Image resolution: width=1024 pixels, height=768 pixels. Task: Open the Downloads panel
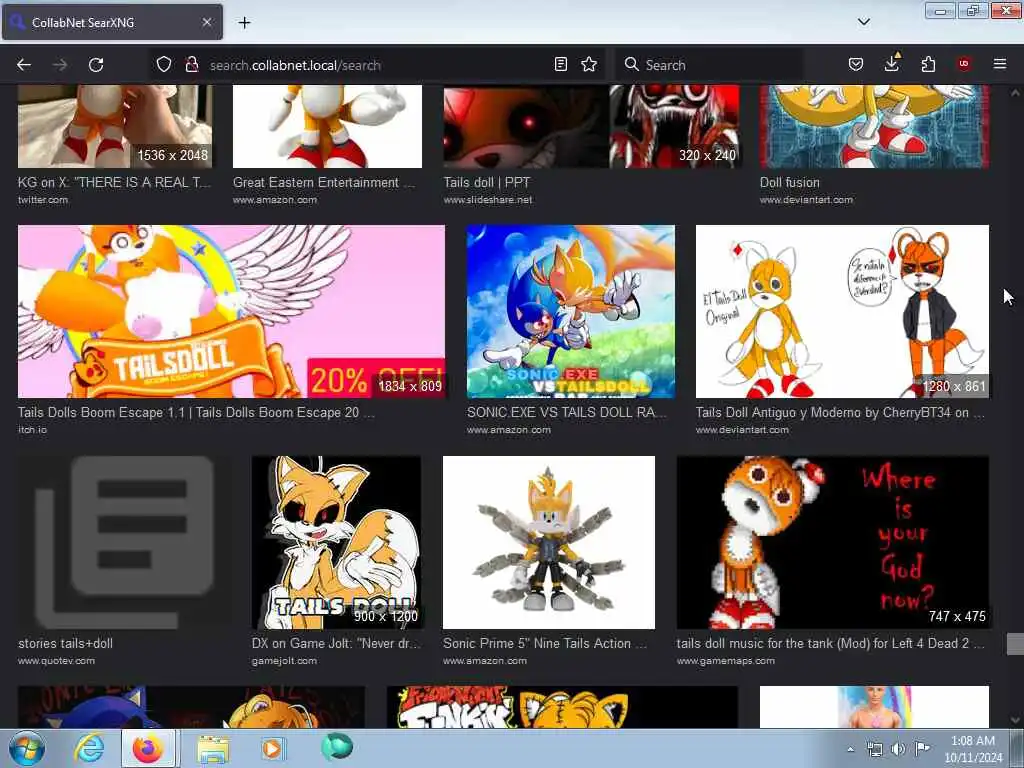(x=892, y=63)
